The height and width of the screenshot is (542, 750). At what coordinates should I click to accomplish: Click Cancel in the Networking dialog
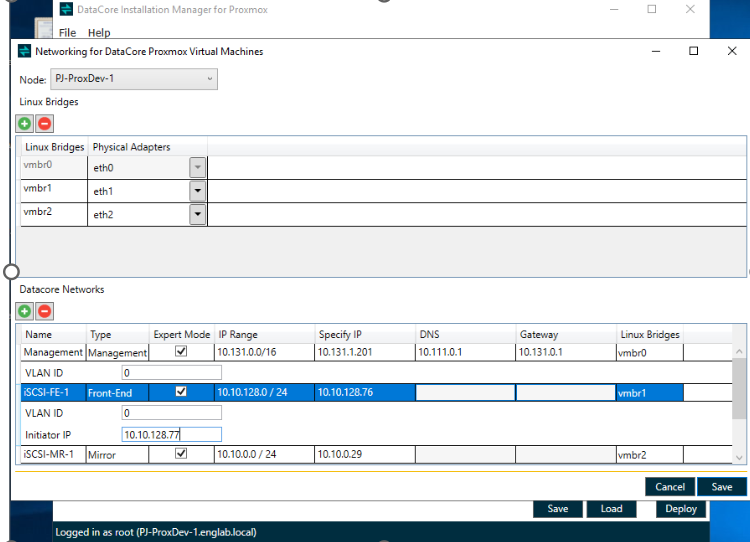click(x=670, y=487)
